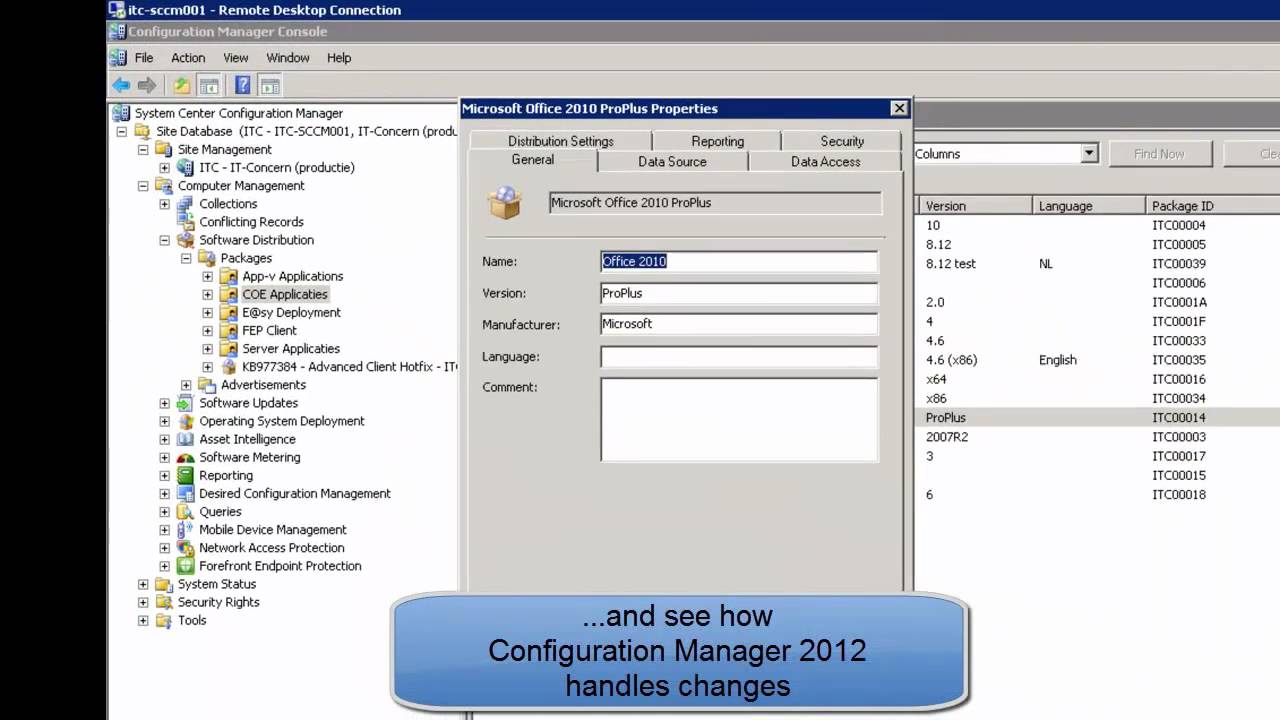Click the Up one level folder icon
Screen dimensions: 1280x720
tap(182, 85)
